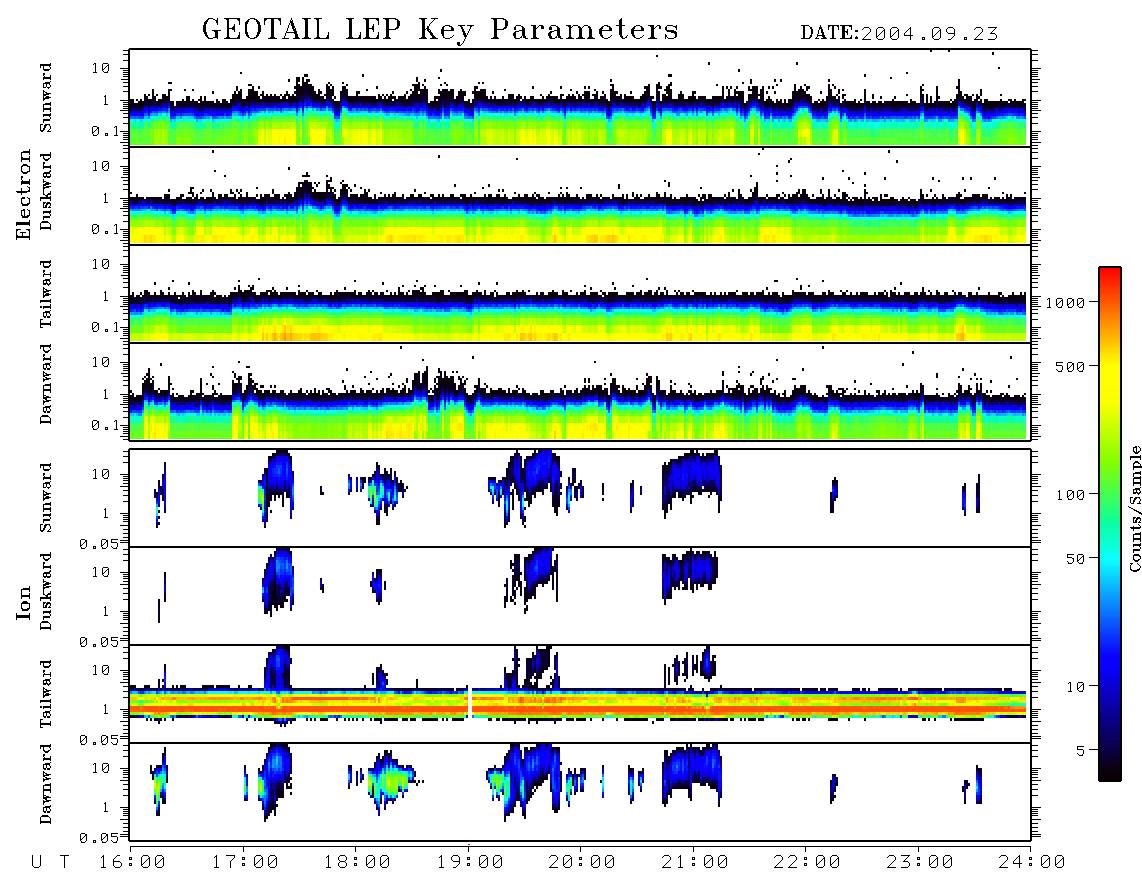Click the Electron Dawnward spectrogram panel
This screenshot has height=880, width=1142.
pos(580,391)
